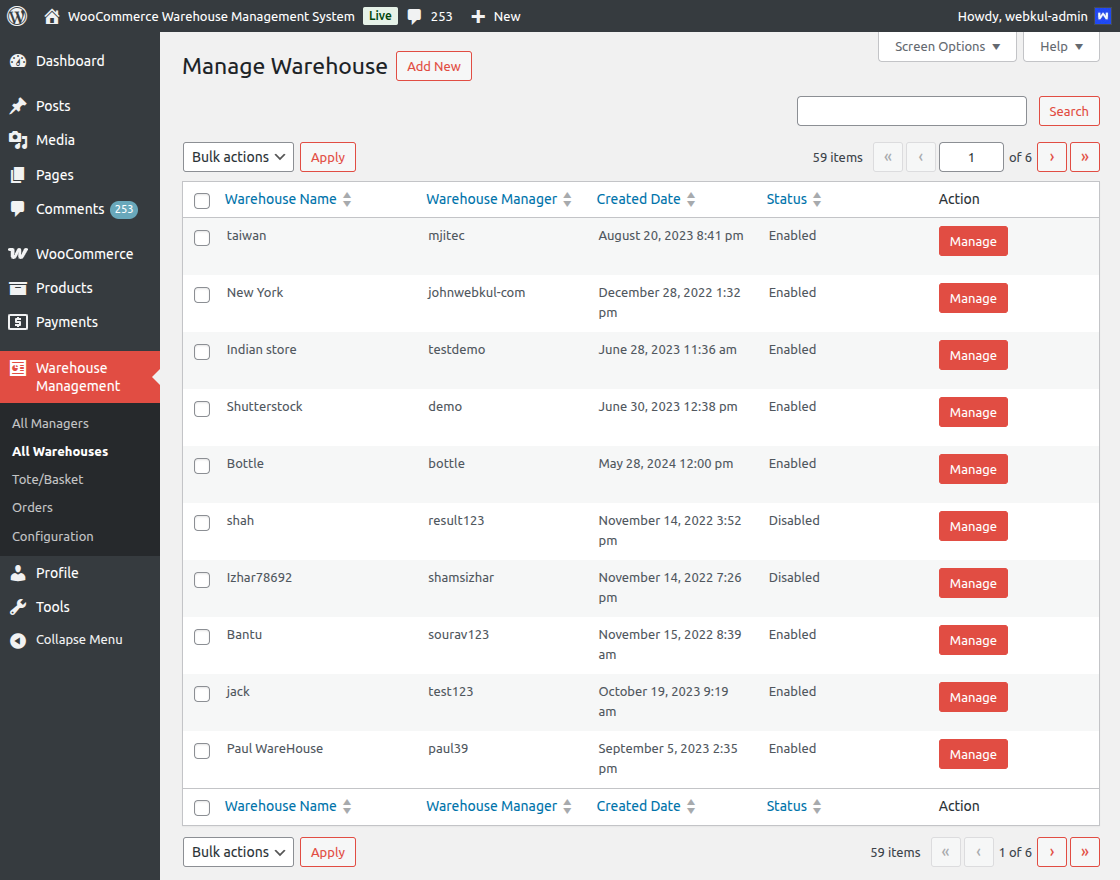Tick the shah warehouse checkbox

tap(202, 523)
